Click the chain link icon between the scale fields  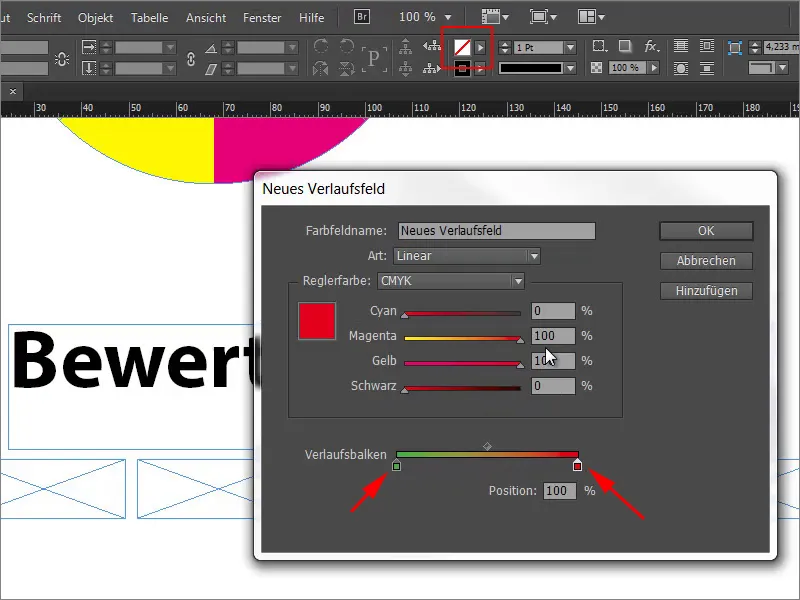click(192, 59)
